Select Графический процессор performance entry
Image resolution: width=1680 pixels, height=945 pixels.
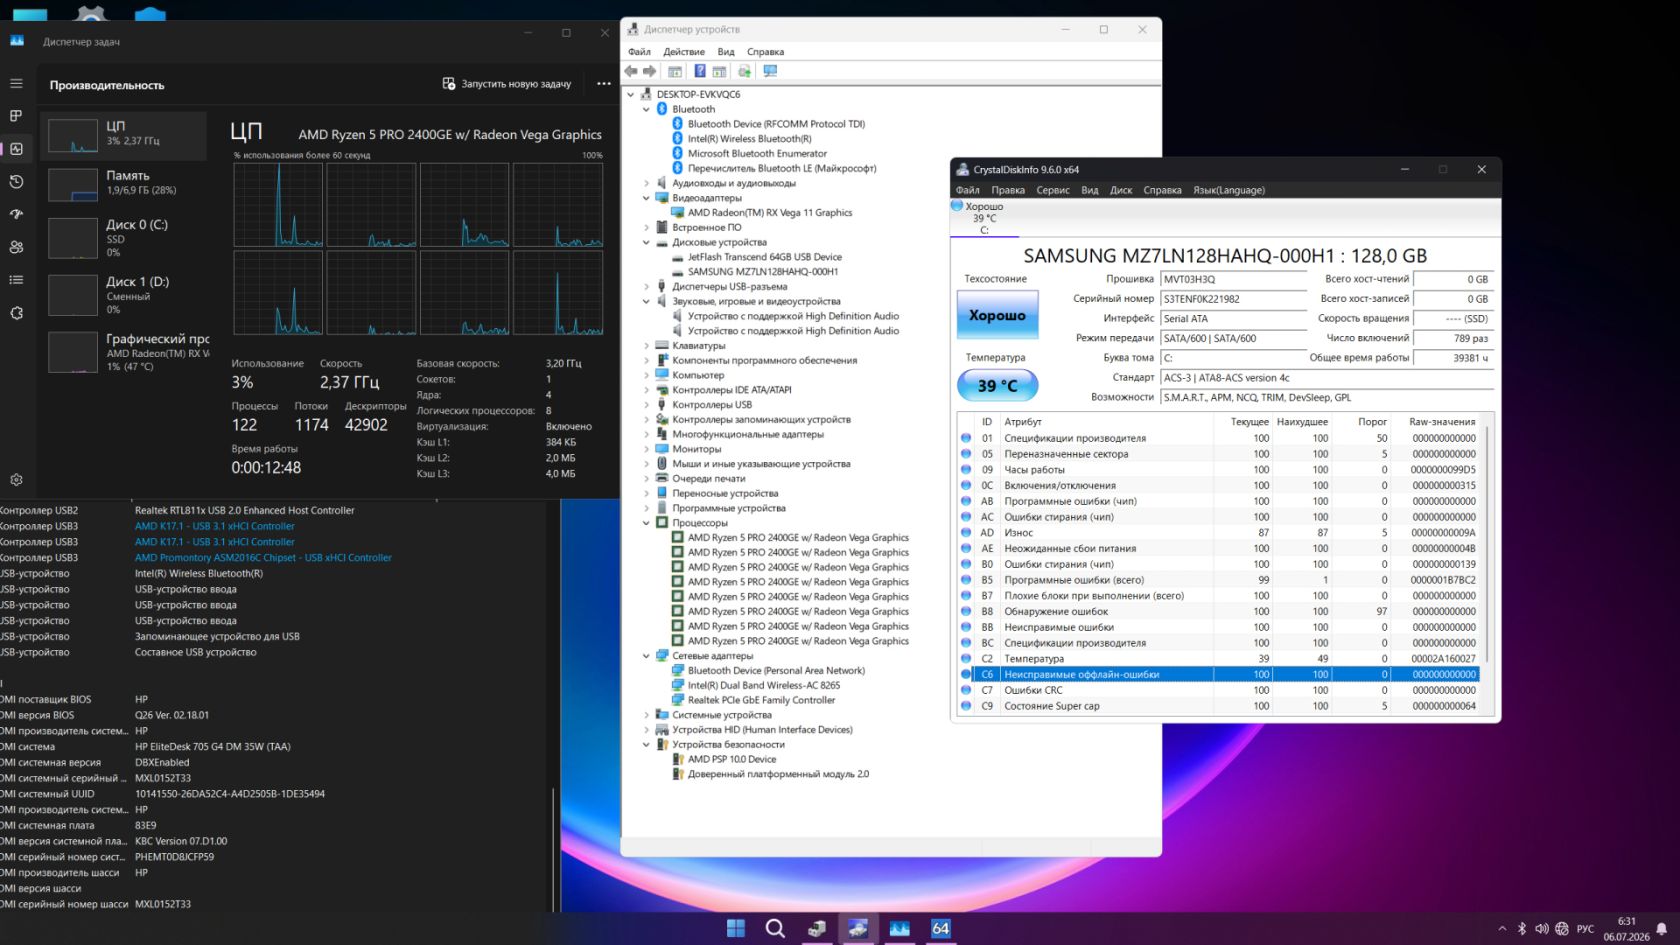click(x=124, y=352)
